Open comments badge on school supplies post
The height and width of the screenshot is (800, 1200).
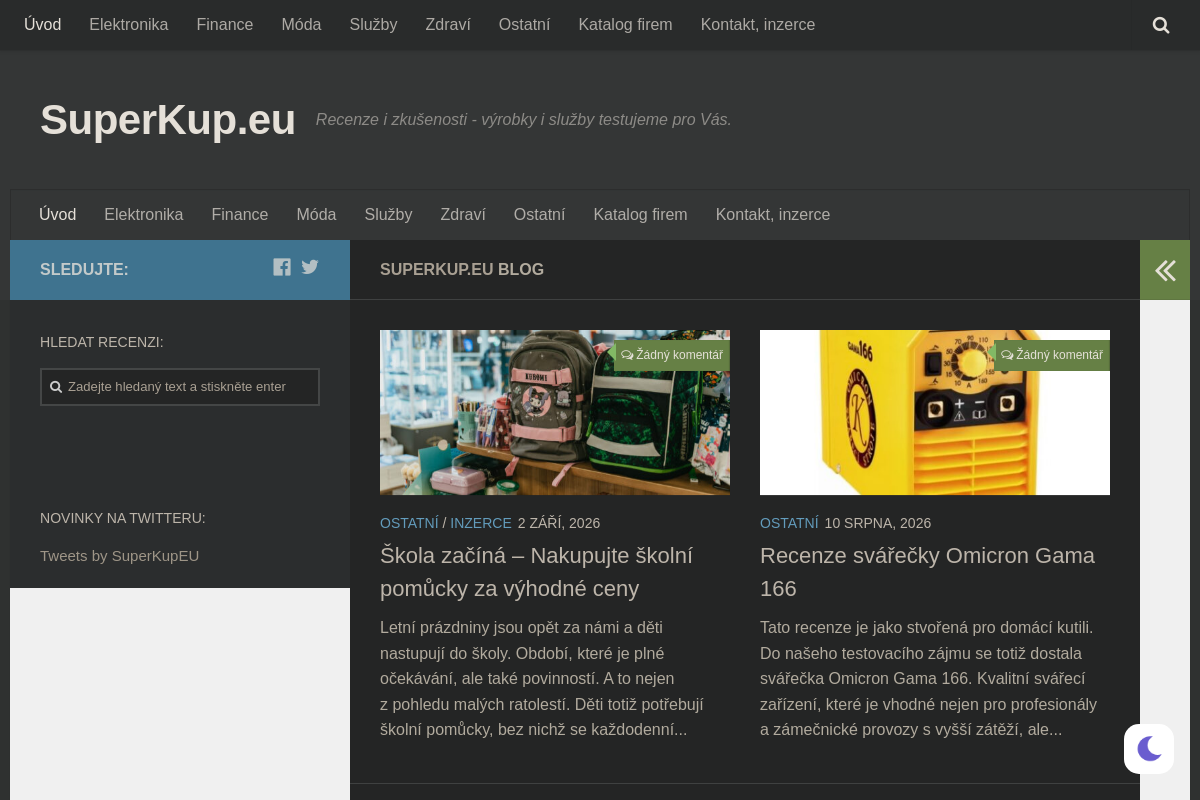[x=672, y=355]
